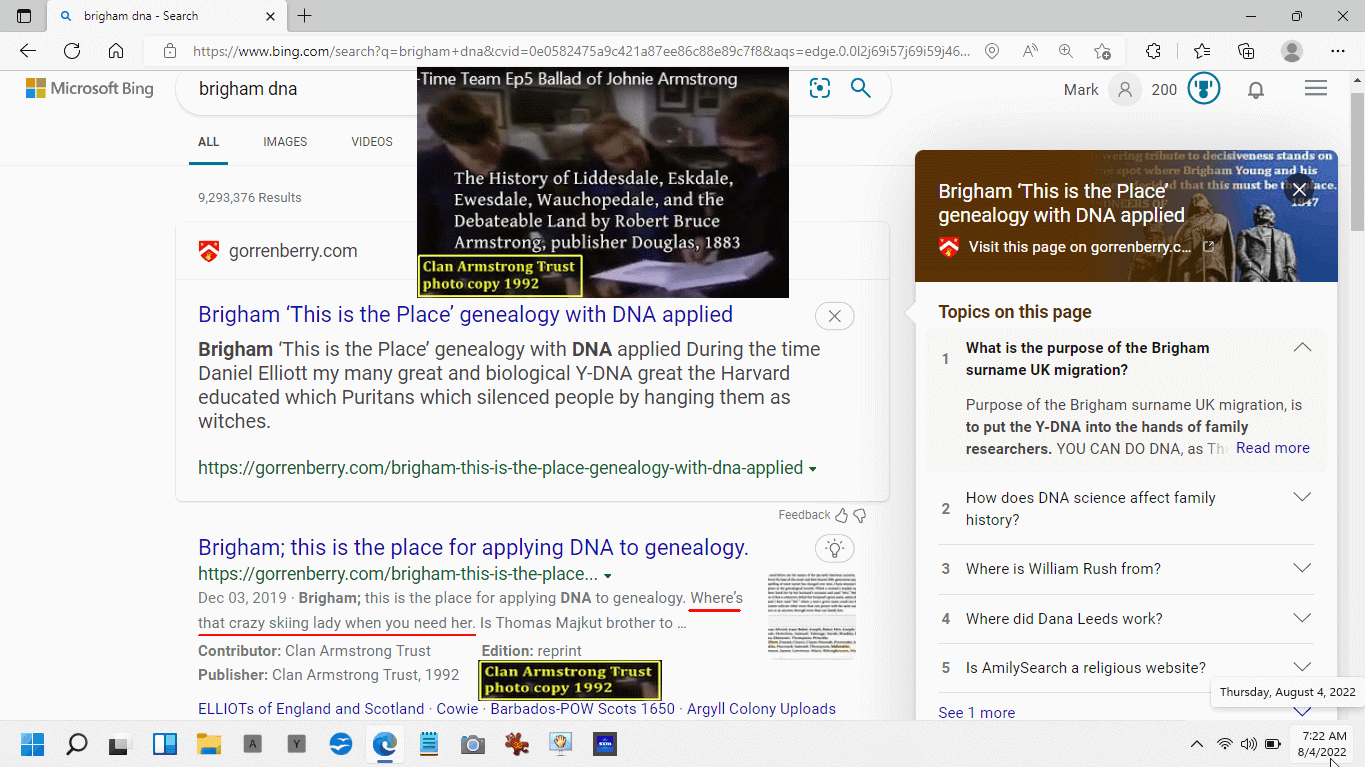Close the page insights panel

tap(1299, 190)
